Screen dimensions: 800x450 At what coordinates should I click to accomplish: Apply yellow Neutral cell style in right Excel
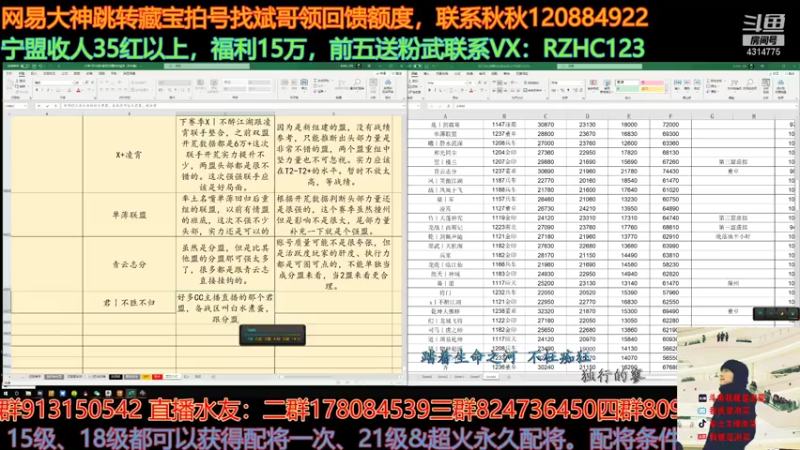[x=653, y=89]
